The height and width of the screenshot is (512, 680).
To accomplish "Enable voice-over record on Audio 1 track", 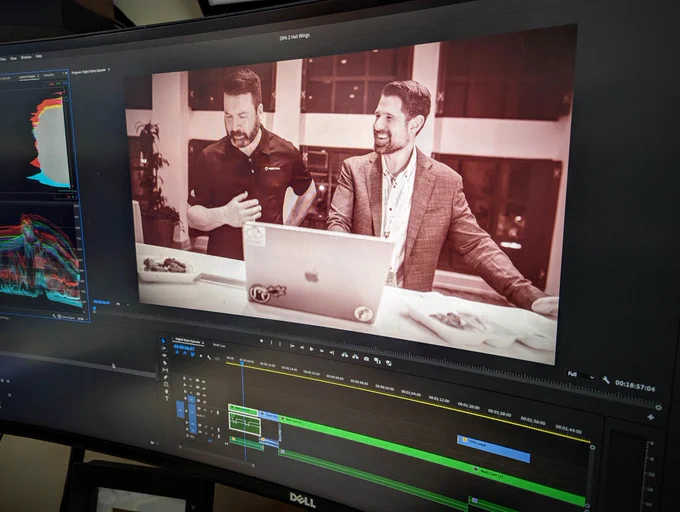I will tap(218, 413).
